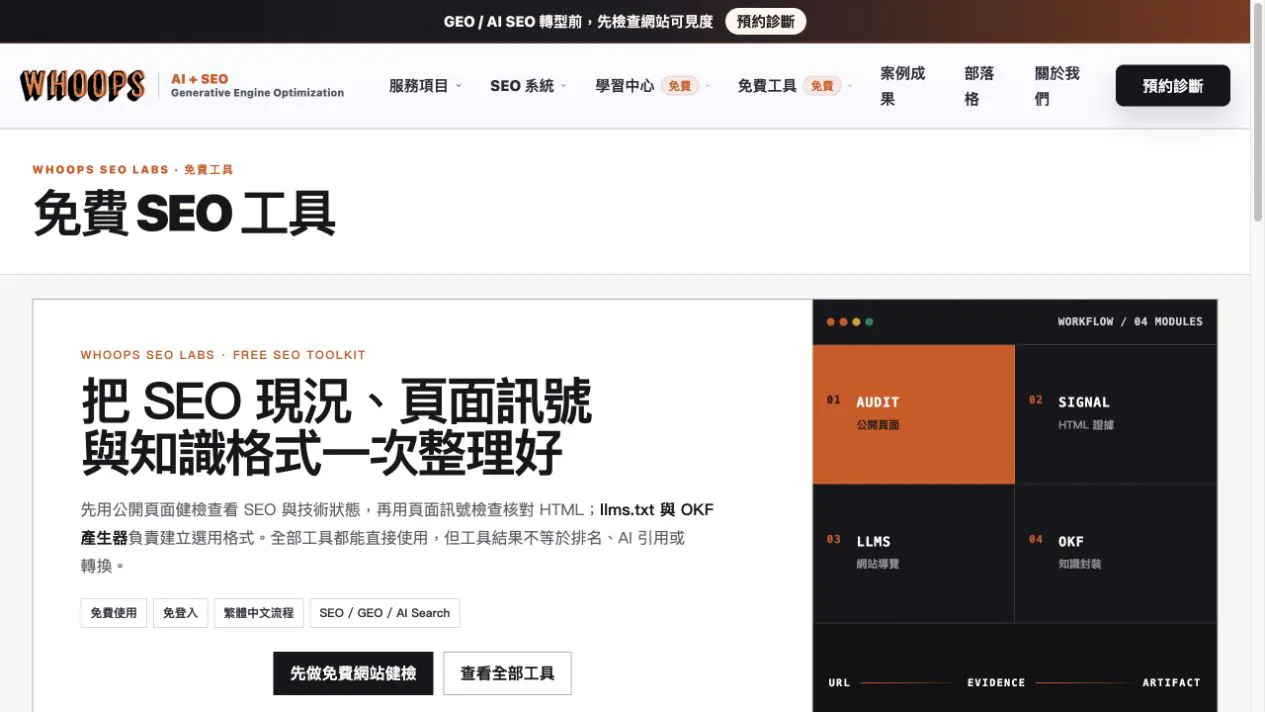Select the 01 AUDIT module tile
Image resolution: width=1265 pixels, height=712 pixels.
(914, 414)
